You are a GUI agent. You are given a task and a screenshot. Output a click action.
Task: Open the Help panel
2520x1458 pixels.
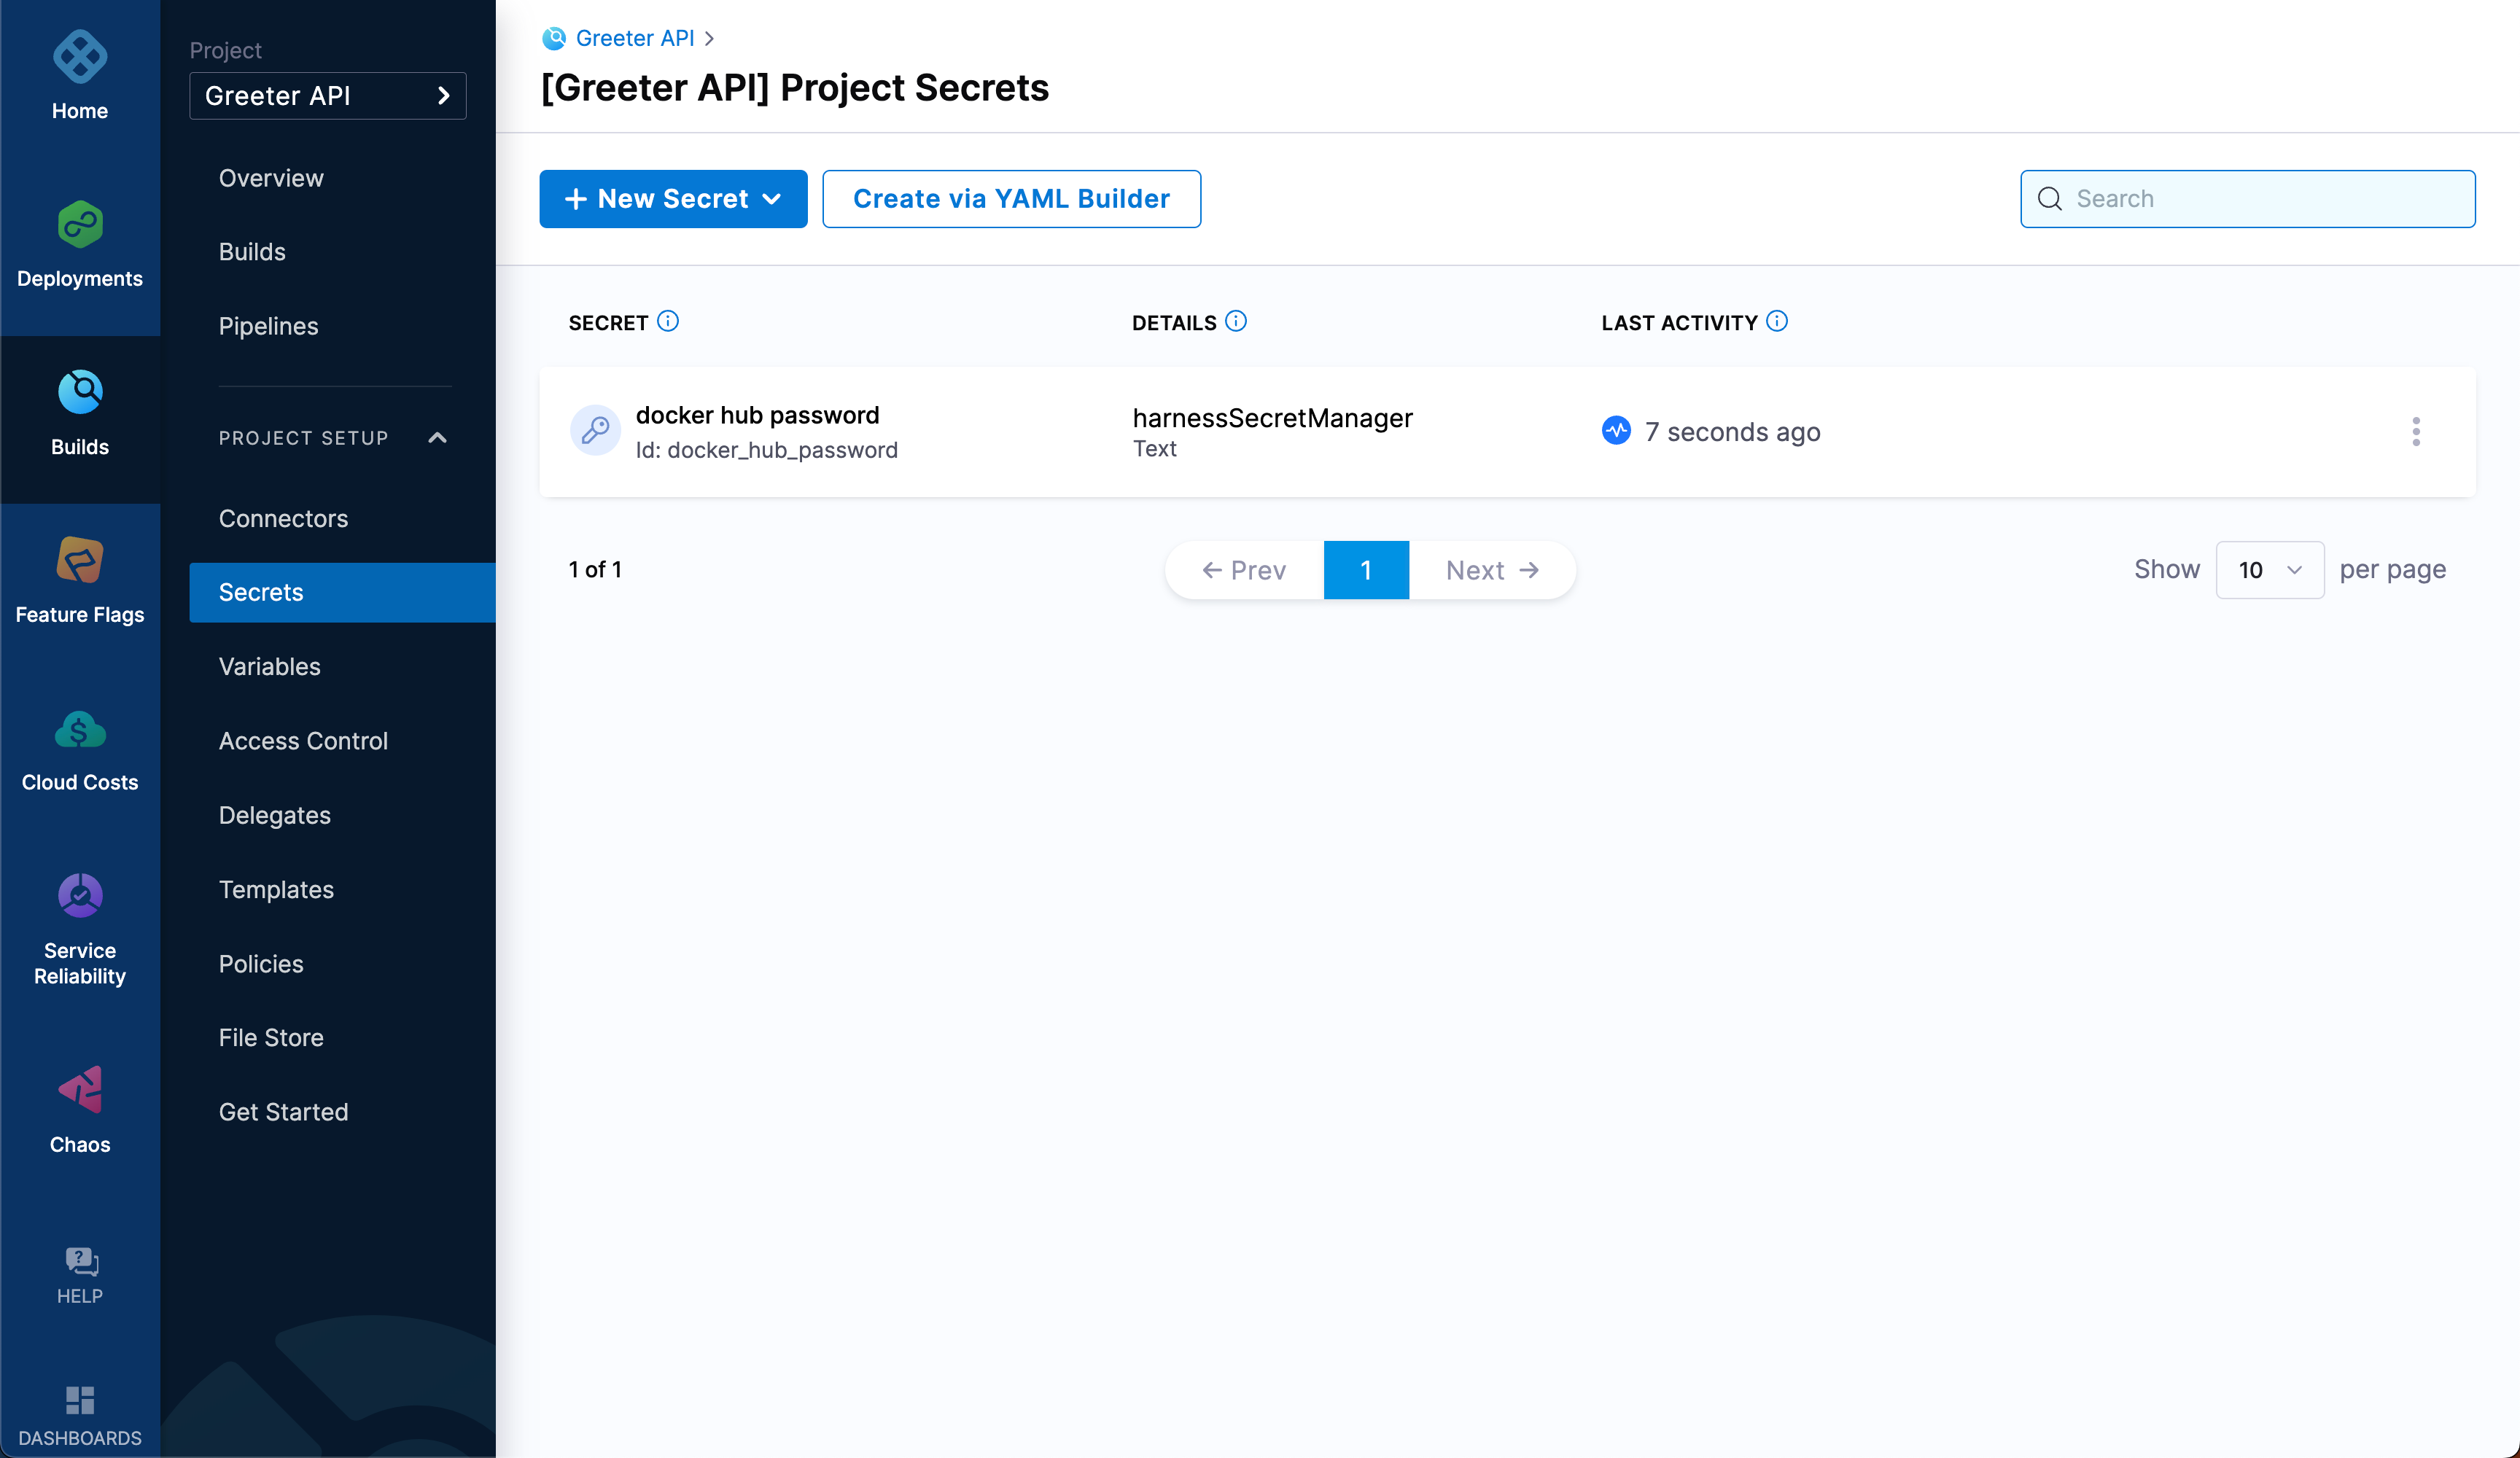[80, 1275]
